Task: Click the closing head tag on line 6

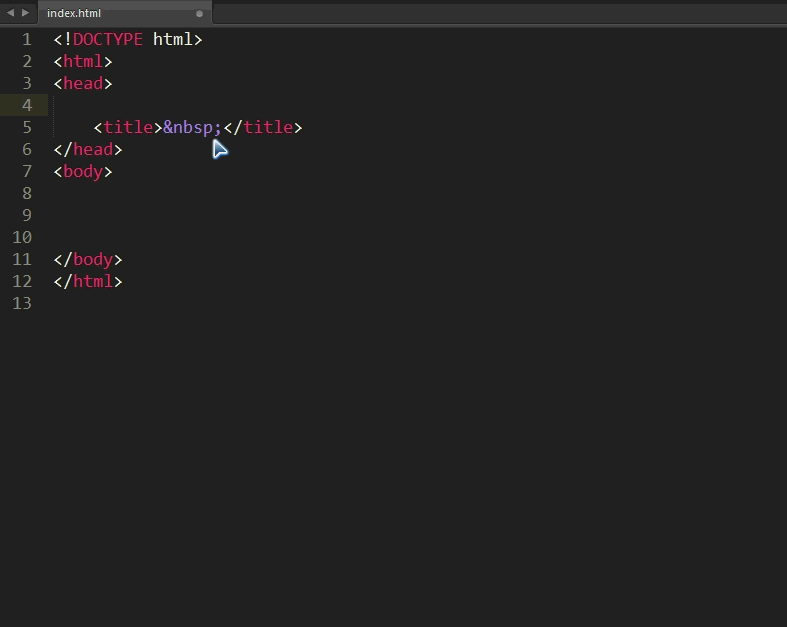Action: click(88, 150)
